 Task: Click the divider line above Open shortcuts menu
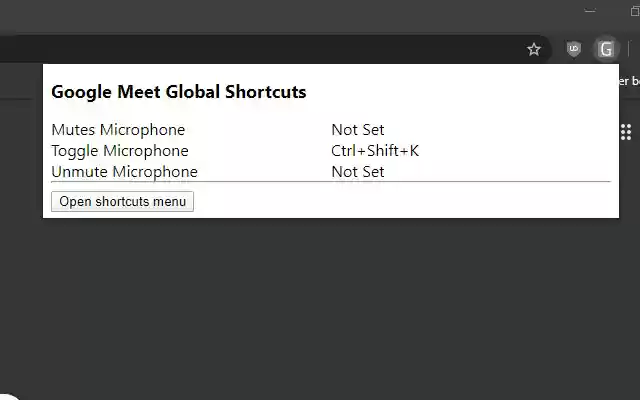coord(330,182)
